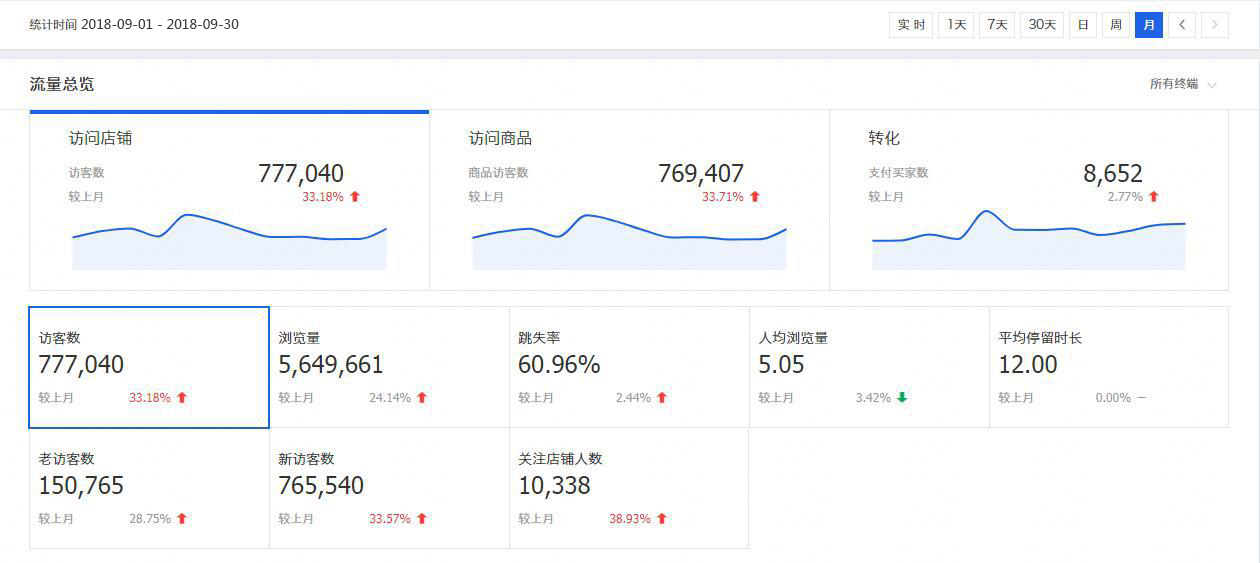Choose the 周 period button

tap(1116, 25)
